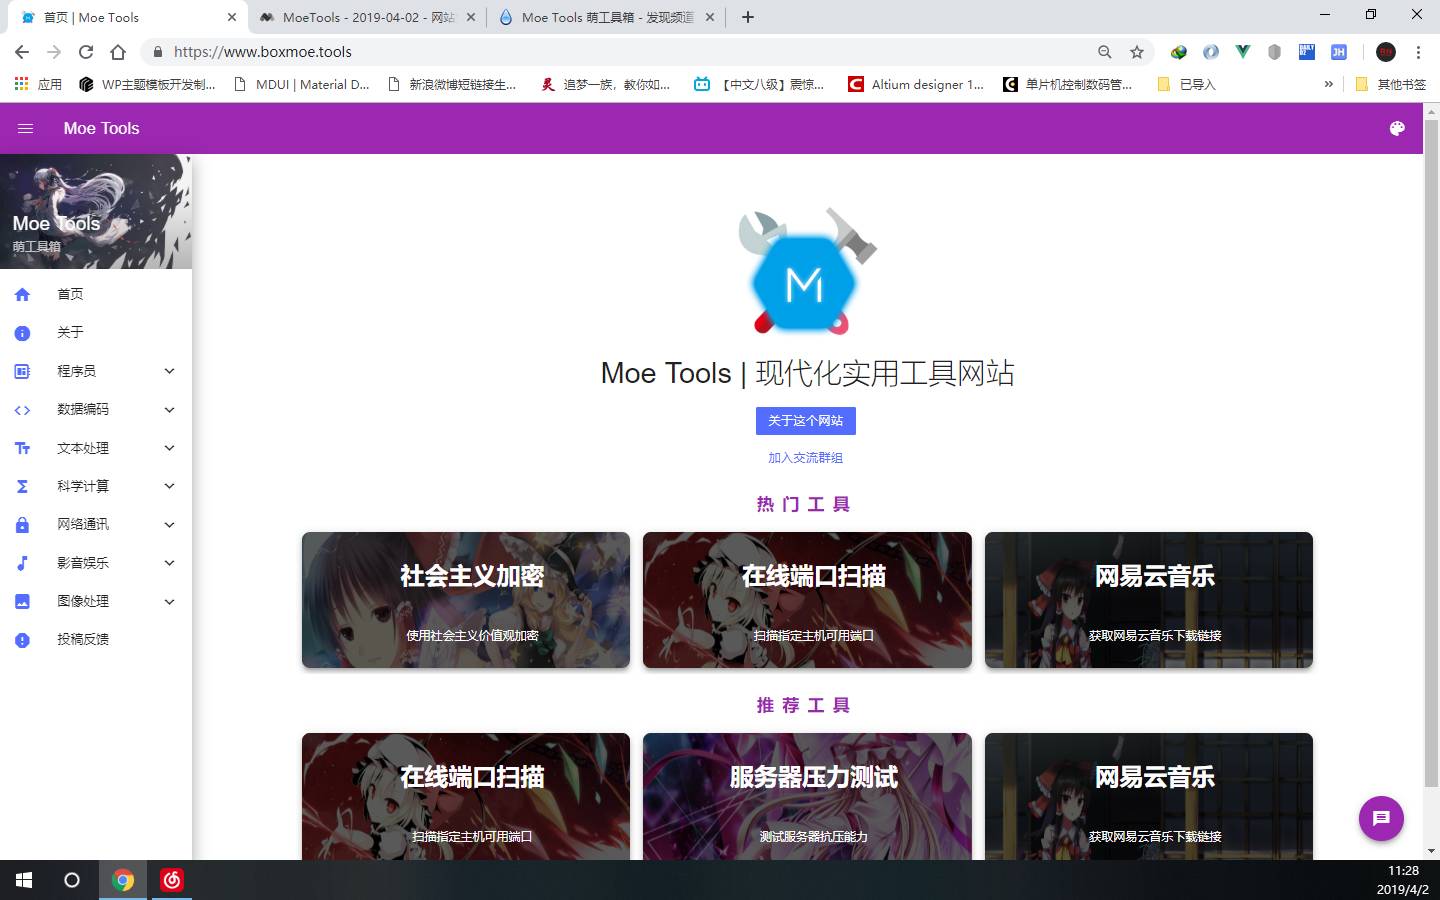
Task: Expand the 科学计算 submenu chevron
Action: 169,486
